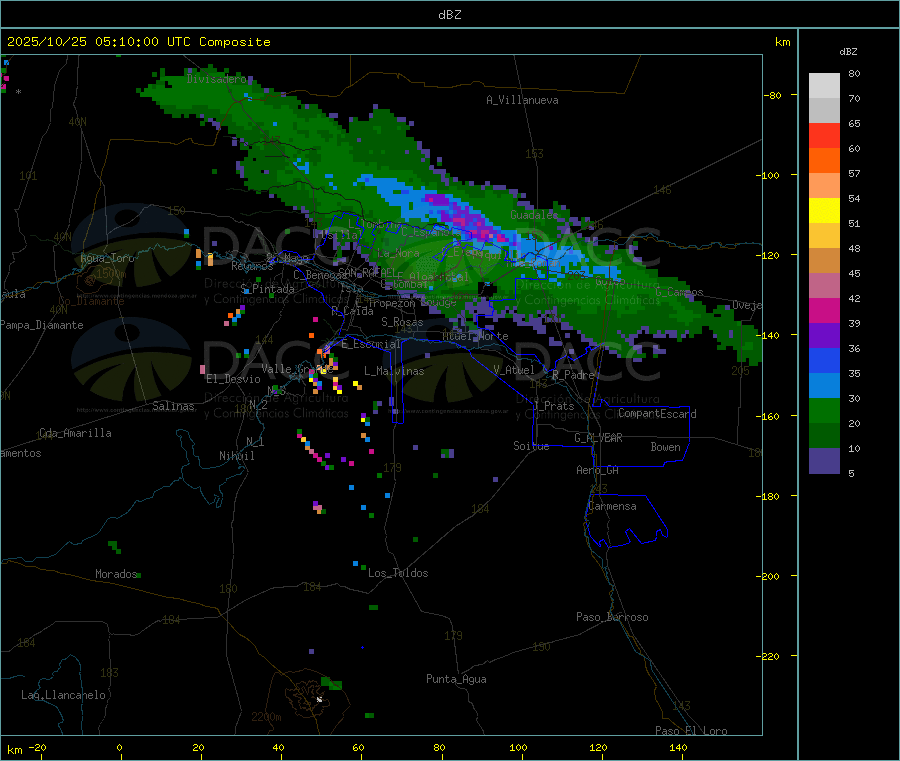Image resolution: width=900 pixels, height=761 pixels.
Task: Click the Divisadero map label
Action: click(x=216, y=79)
